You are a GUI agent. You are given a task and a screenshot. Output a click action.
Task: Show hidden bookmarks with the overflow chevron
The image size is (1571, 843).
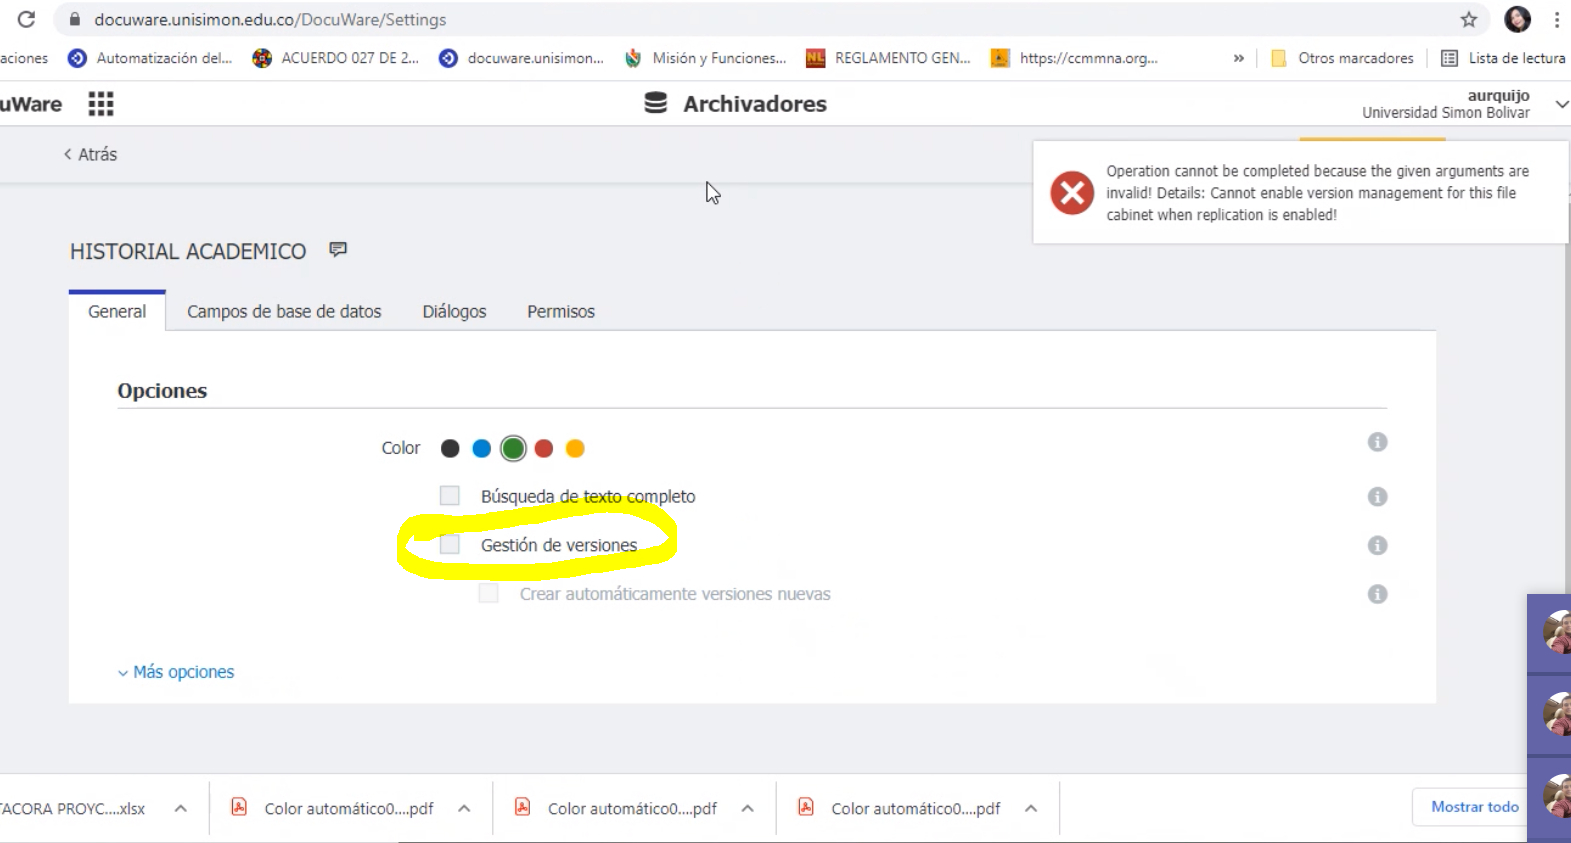(1238, 59)
